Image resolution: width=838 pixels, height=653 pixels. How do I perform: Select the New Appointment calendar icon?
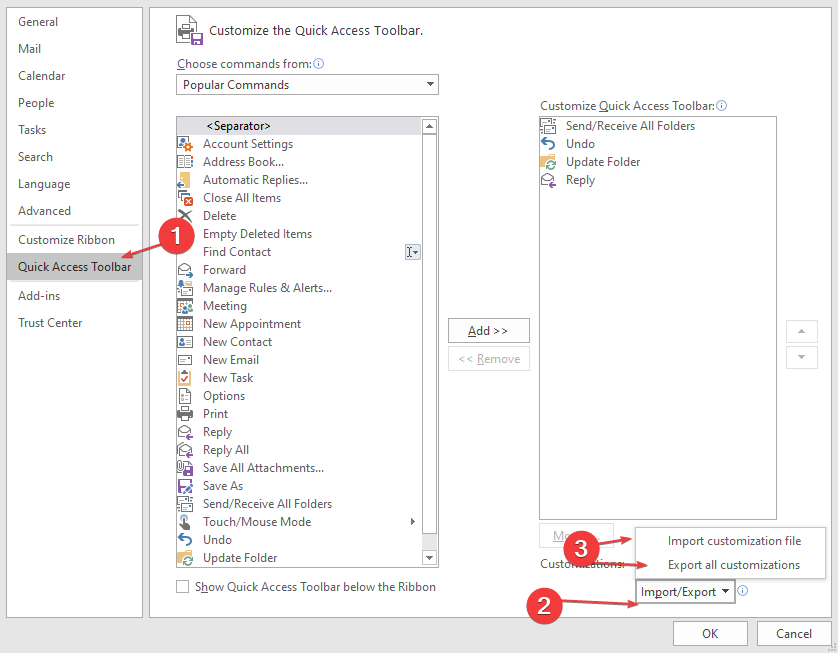coord(185,324)
